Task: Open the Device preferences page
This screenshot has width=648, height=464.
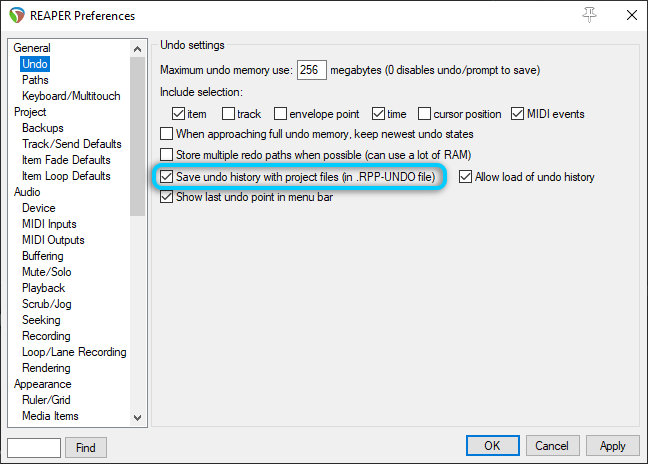Action: click(38, 208)
